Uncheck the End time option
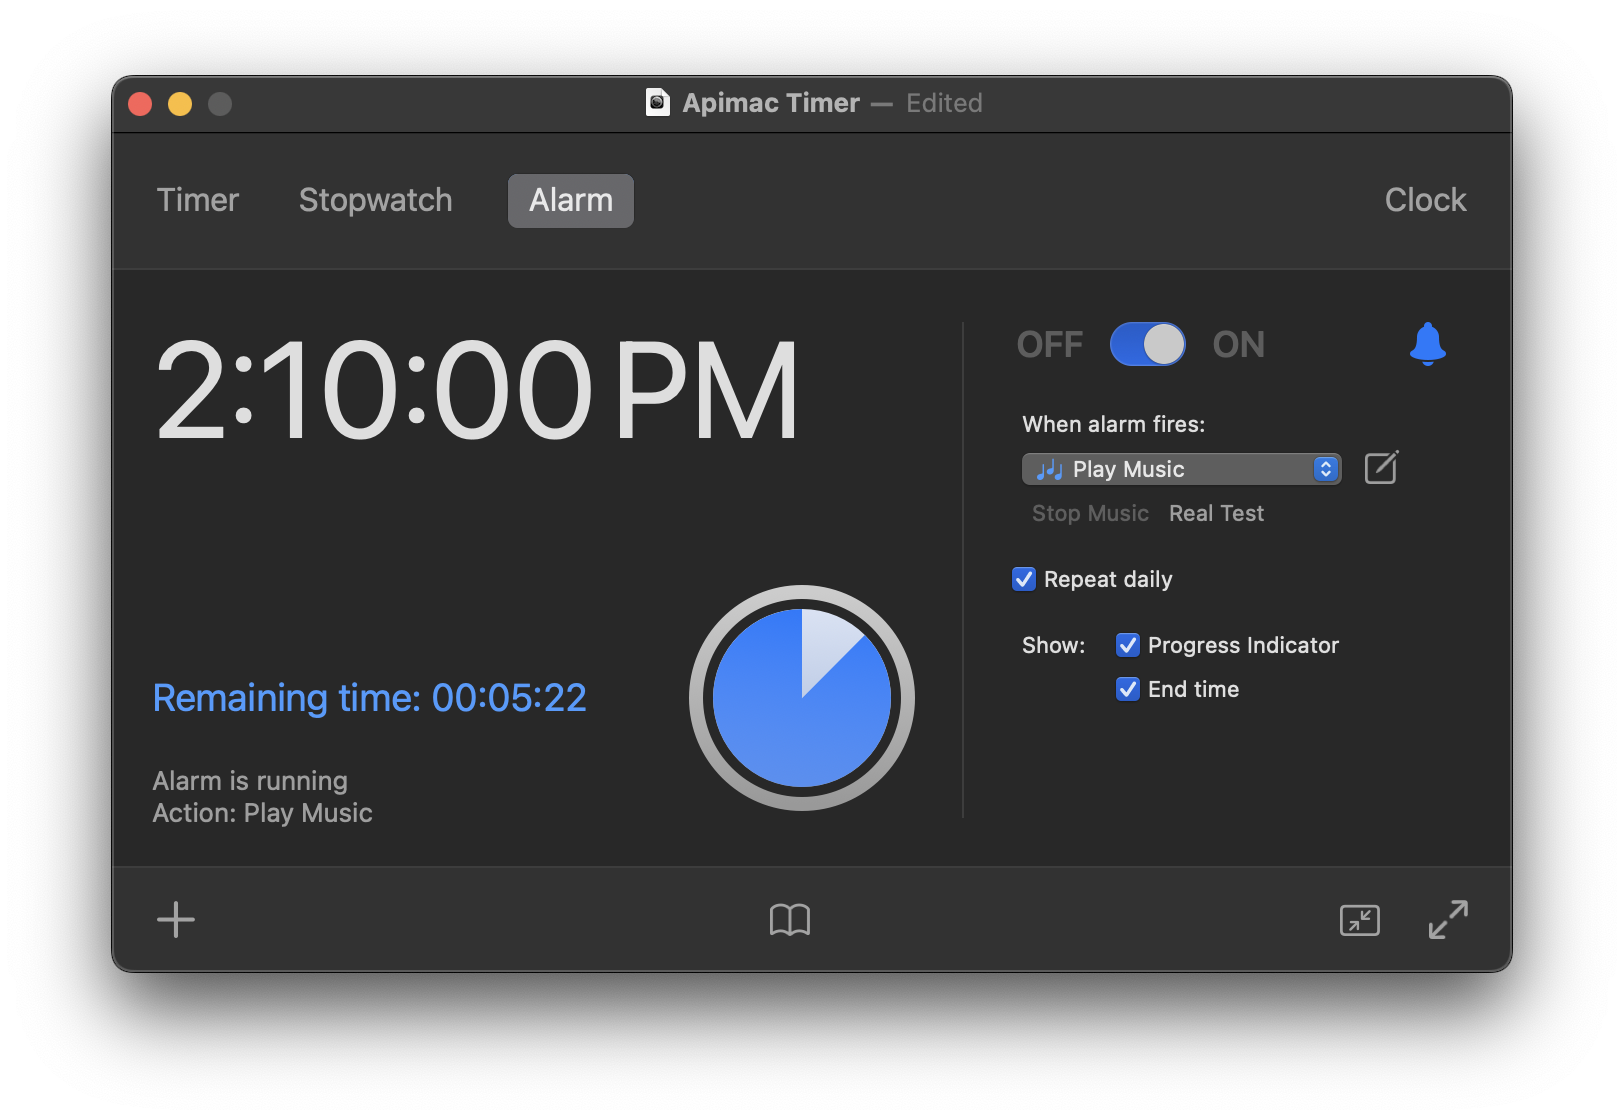 point(1127,689)
